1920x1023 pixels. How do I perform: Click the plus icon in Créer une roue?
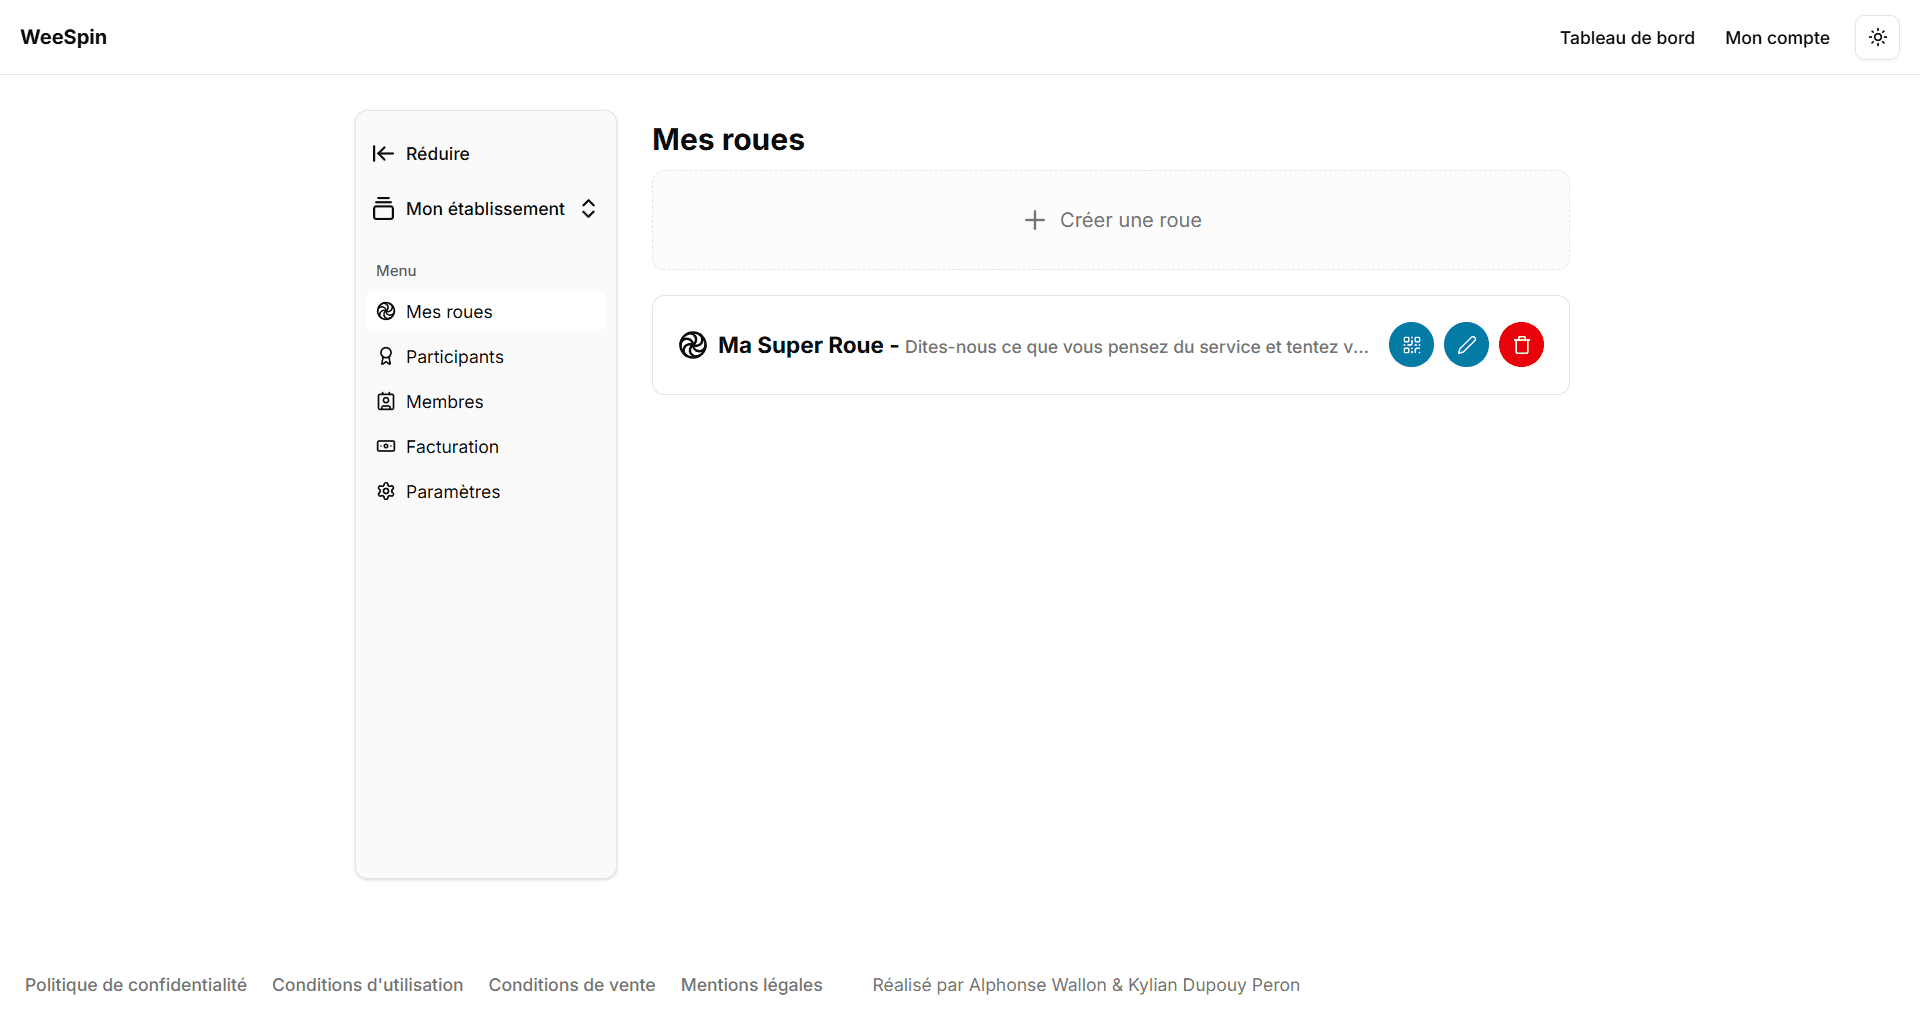pyautogui.click(x=1035, y=220)
